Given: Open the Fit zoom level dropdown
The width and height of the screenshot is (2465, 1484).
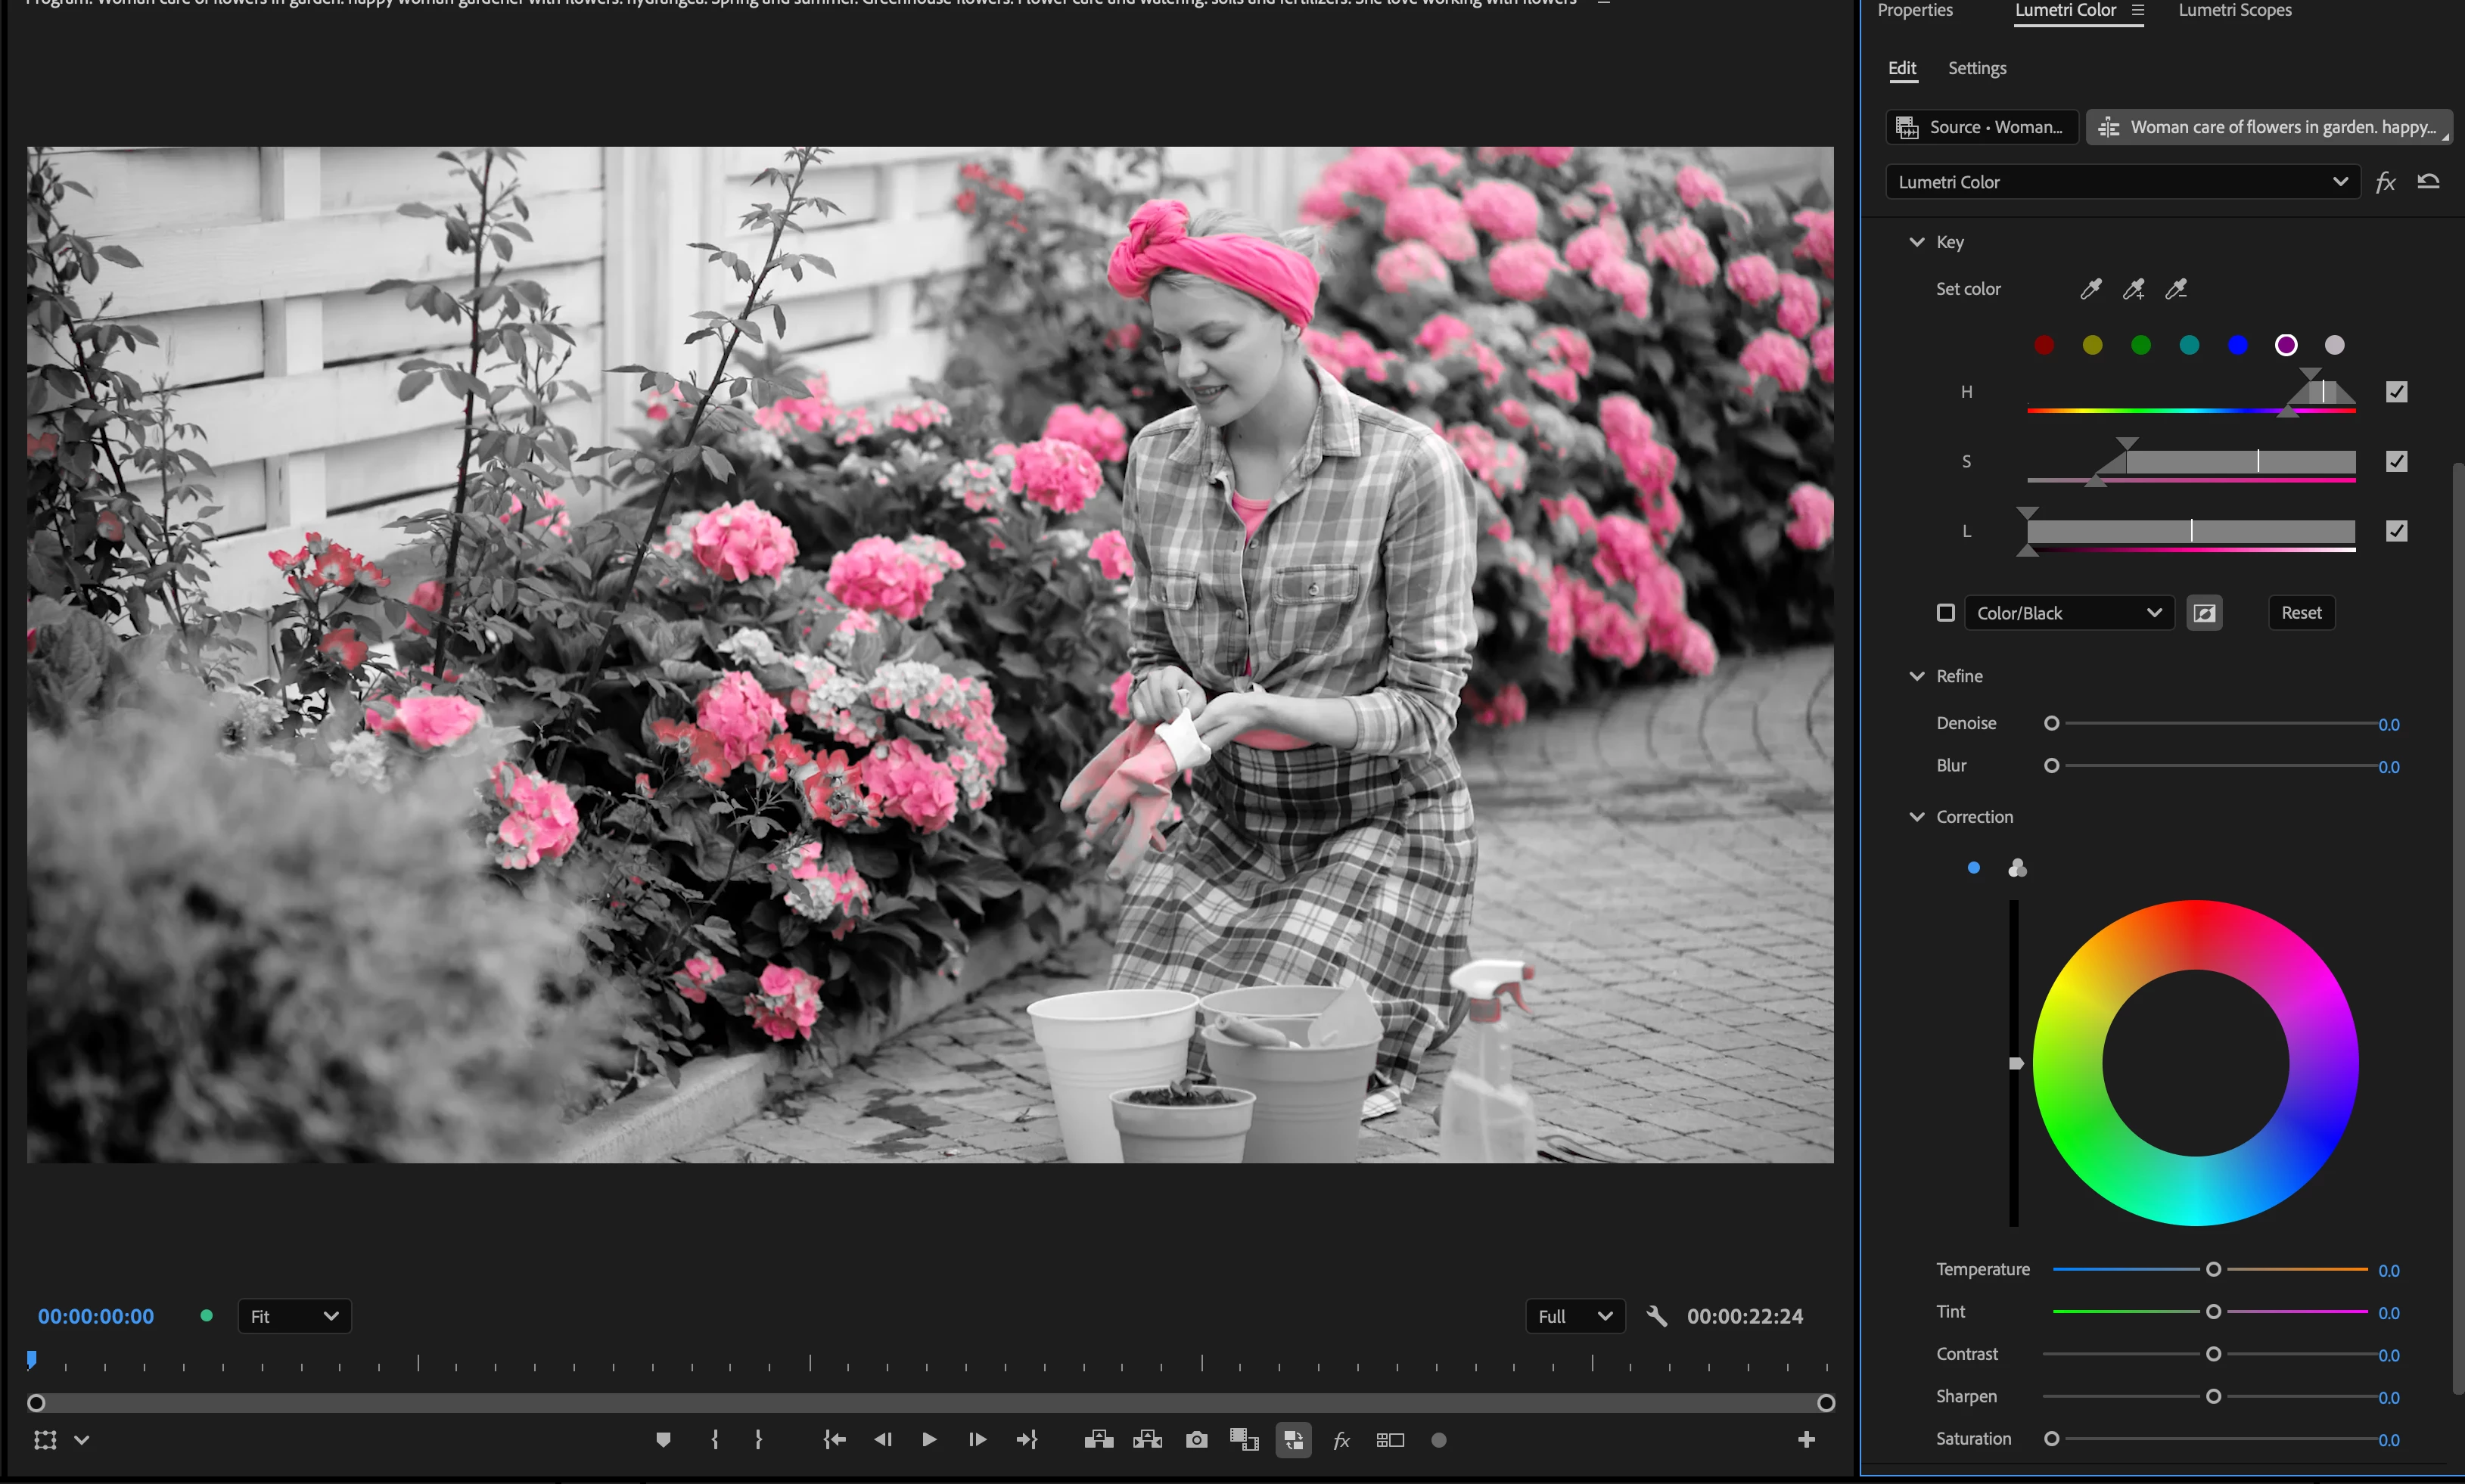Looking at the screenshot, I should (x=294, y=1316).
